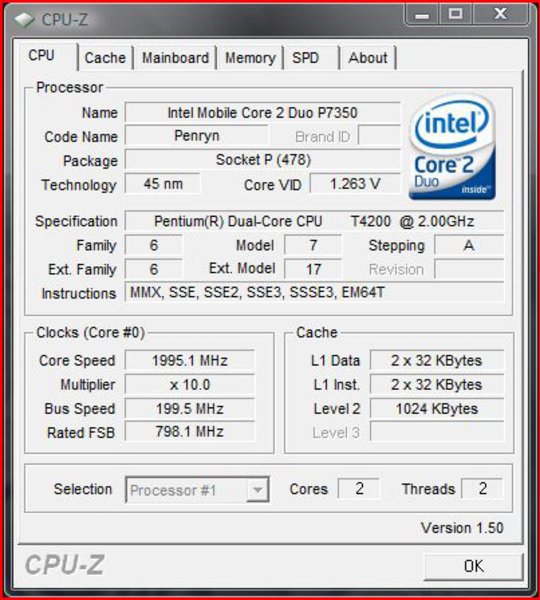This screenshot has width=540, height=600.
Task: Click the OK button
Action: pyautogui.click(x=473, y=566)
